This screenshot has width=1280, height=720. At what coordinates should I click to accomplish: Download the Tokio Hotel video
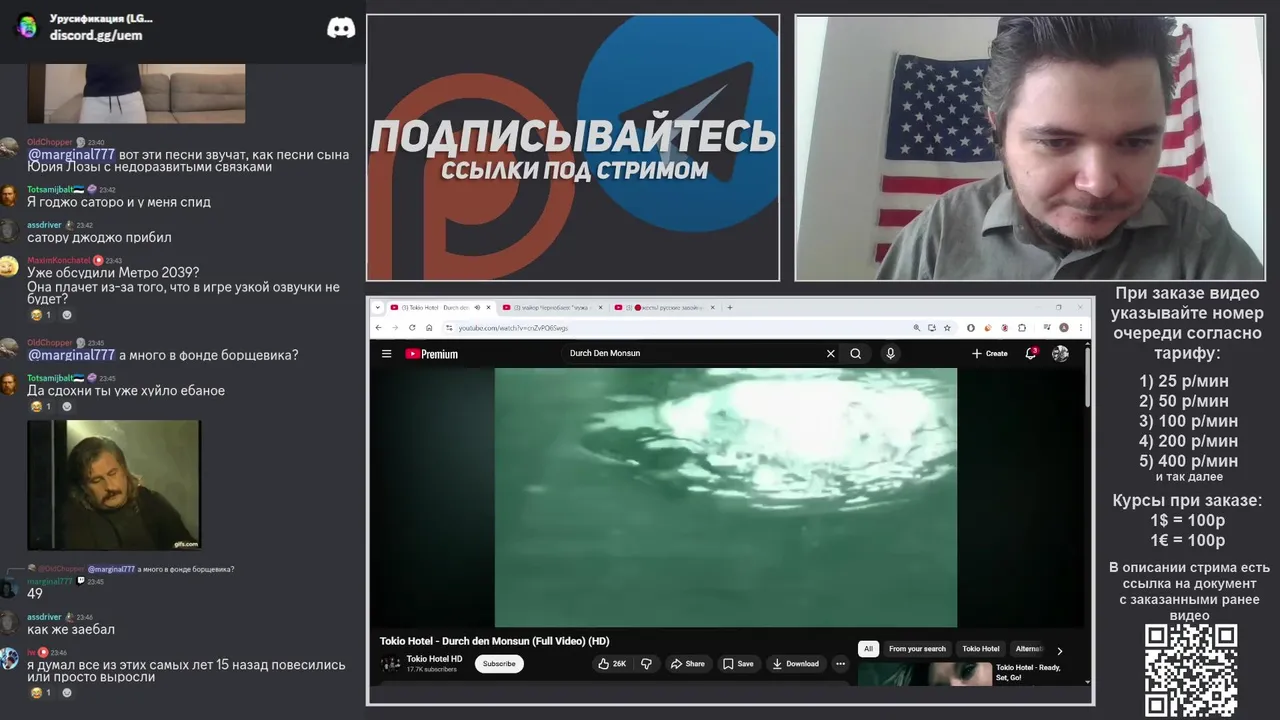tap(795, 663)
